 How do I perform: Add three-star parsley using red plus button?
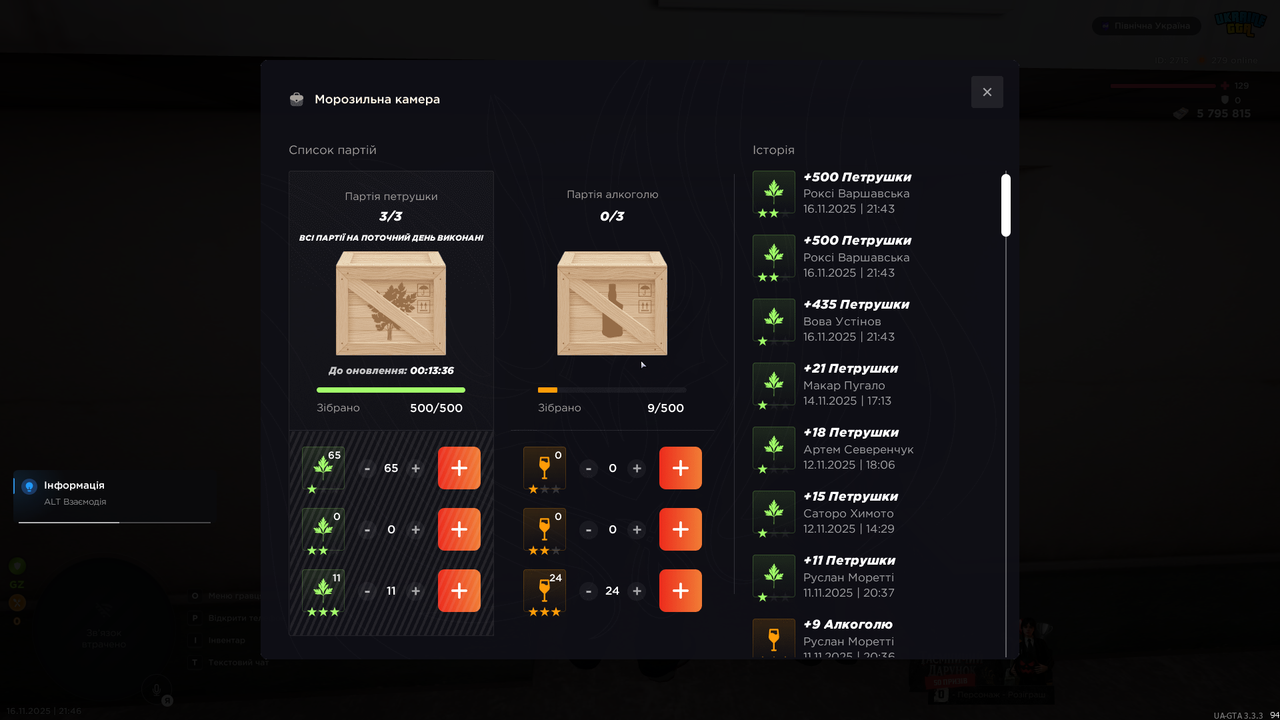pyautogui.click(x=459, y=590)
